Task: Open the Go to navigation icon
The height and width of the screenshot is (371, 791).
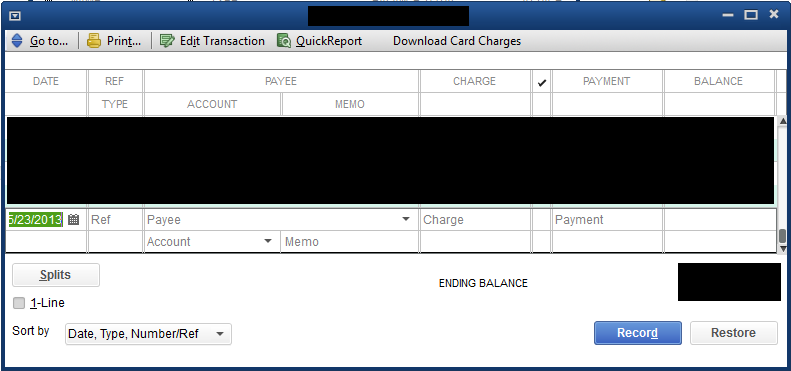Action: click(17, 41)
